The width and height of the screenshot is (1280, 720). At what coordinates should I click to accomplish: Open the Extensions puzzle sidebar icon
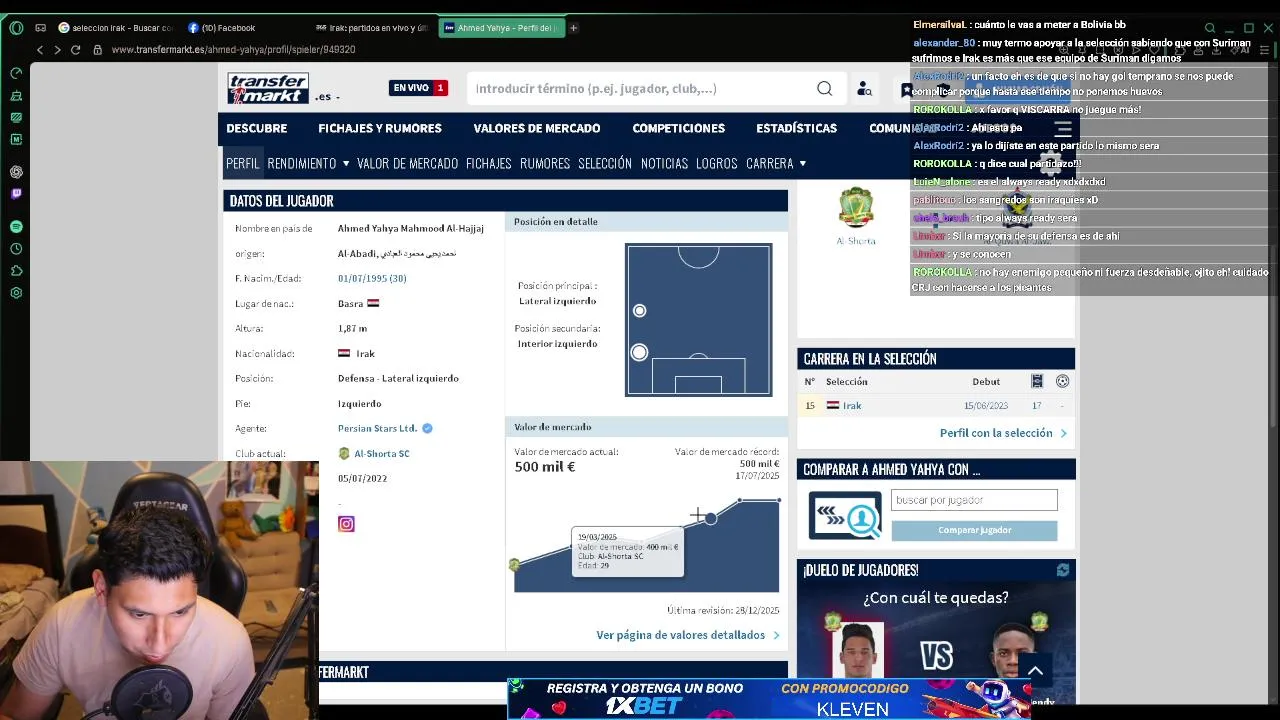point(16,270)
